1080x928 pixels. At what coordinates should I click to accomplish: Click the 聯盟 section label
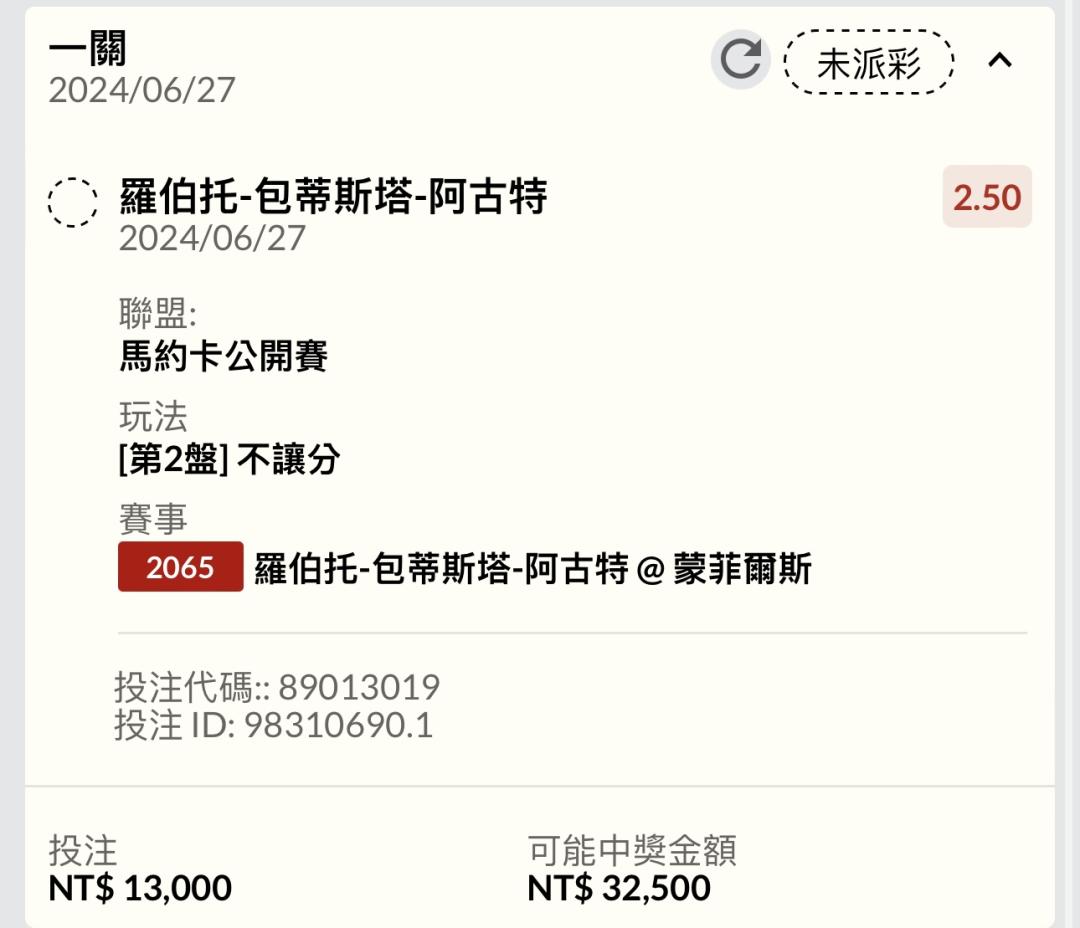[x=158, y=313]
